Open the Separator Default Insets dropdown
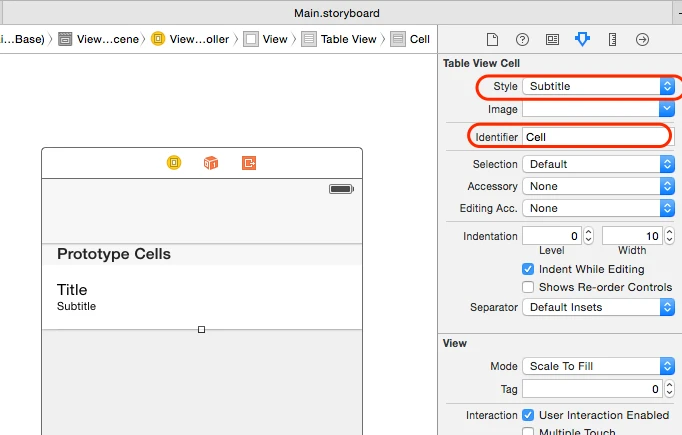 (x=598, y=307)
